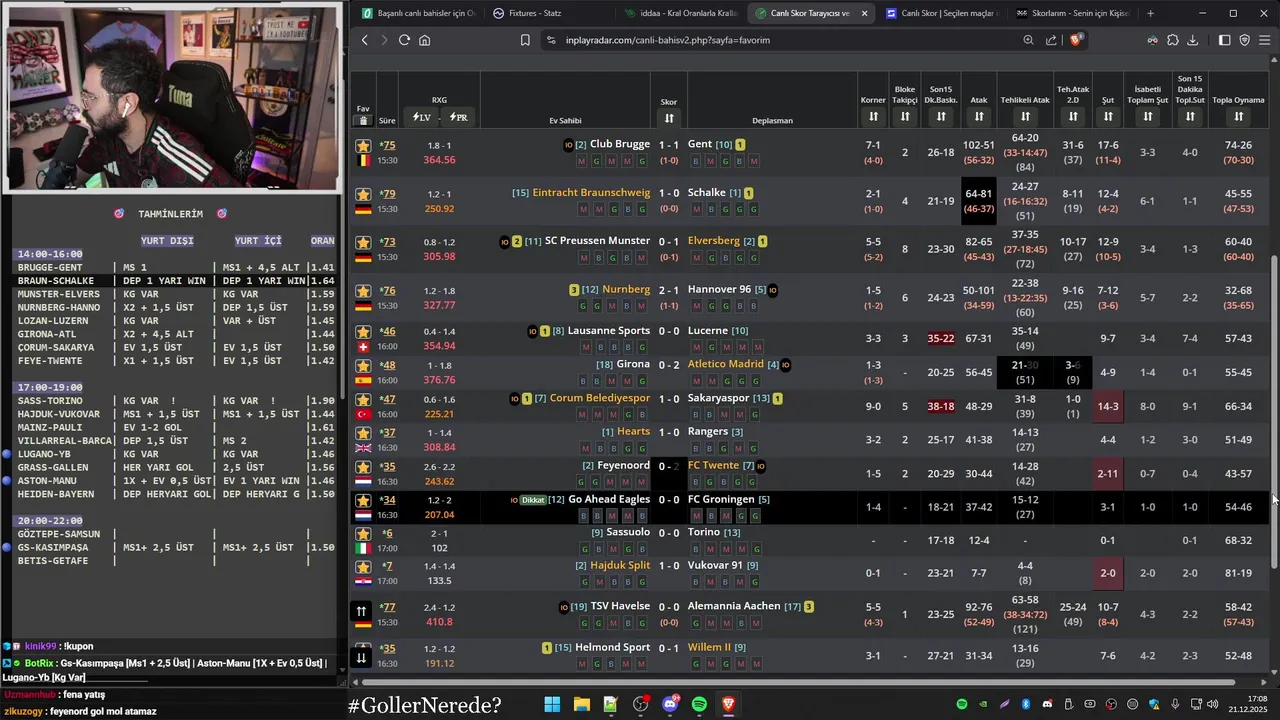Open Sakaryaspor team link

pyautogui.click(x=718, y=398)
